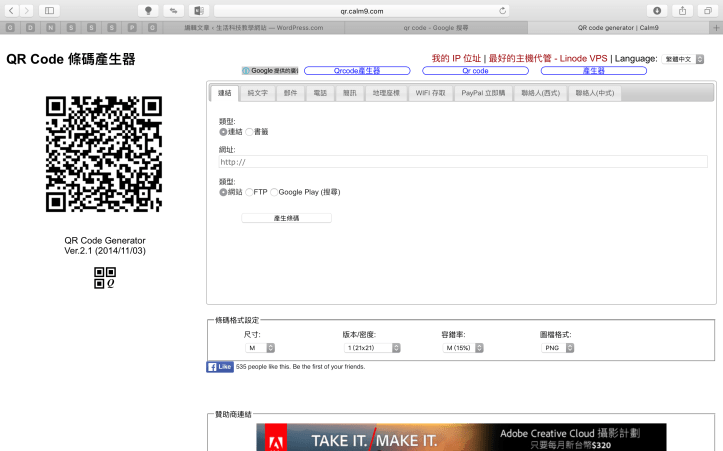This screenshot has height=451, width=723.
Task: Click the Adobe logo in banner
Action: pos(276,439)
